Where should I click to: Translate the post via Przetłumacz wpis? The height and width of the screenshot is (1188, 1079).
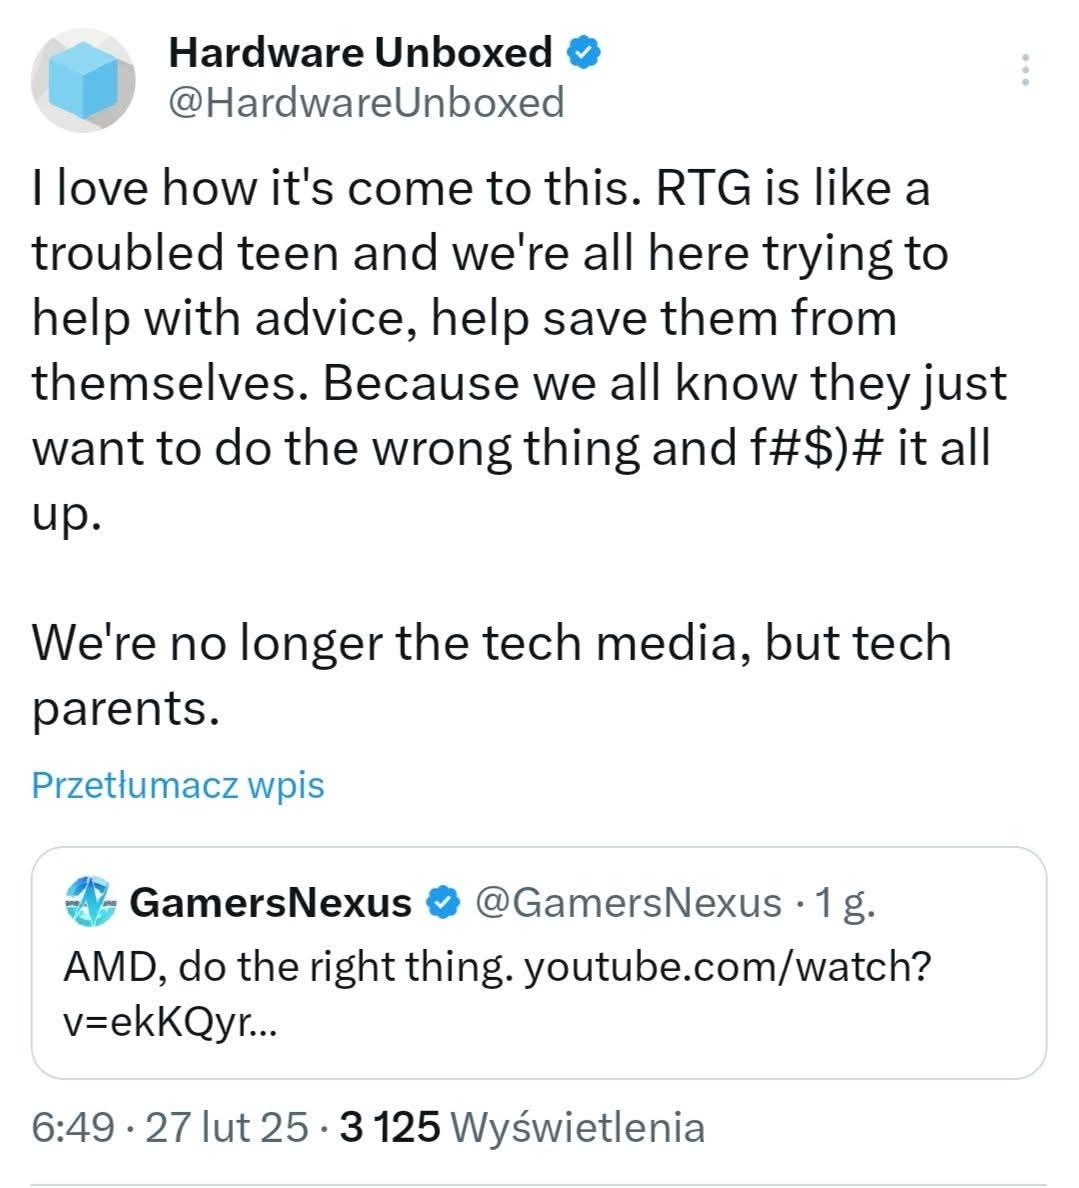tap(178, 785)
